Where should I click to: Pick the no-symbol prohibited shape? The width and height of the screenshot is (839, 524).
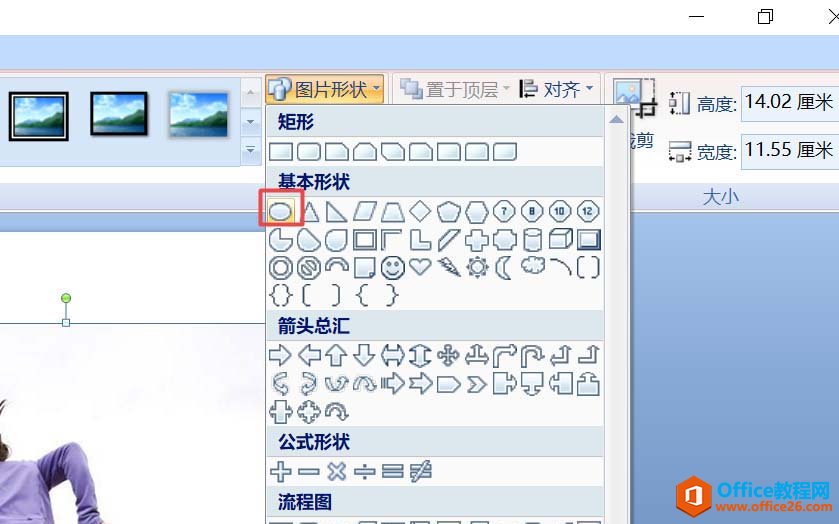pos(309,268)
